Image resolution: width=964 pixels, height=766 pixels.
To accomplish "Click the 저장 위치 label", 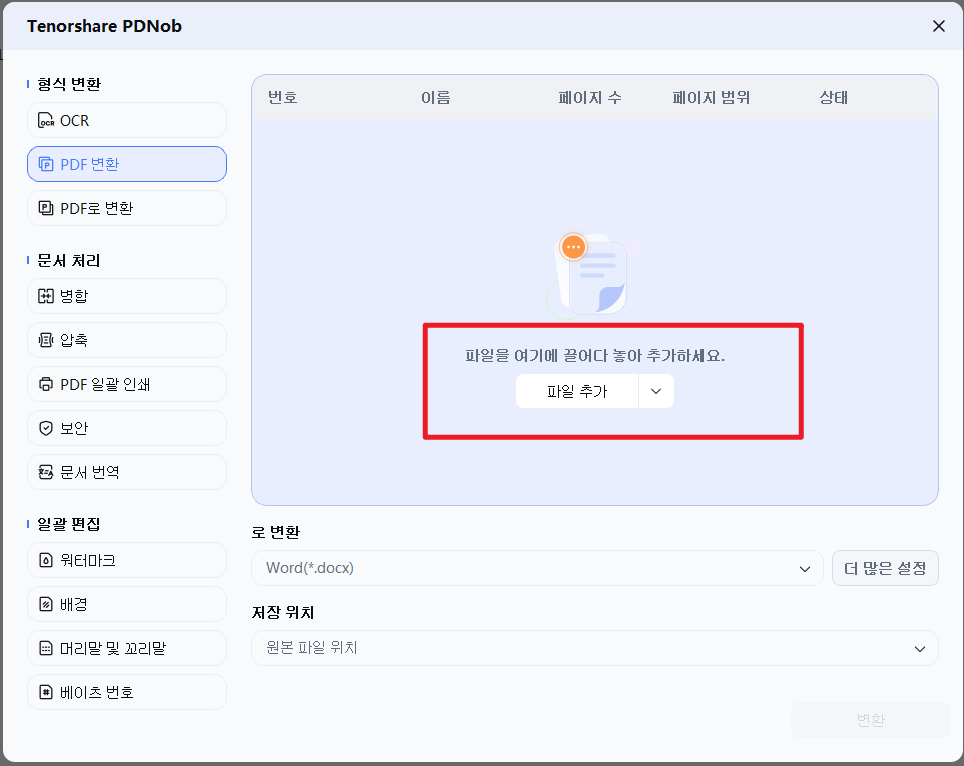I will click(x=283, y=612).
